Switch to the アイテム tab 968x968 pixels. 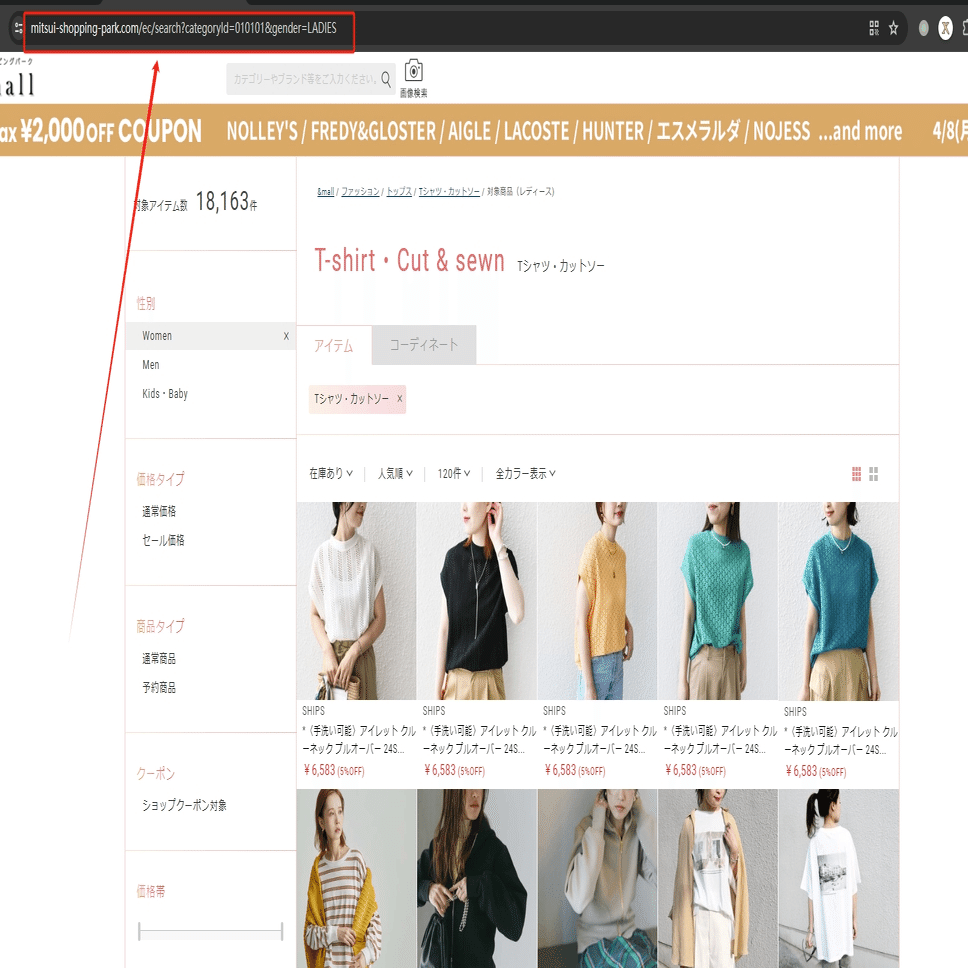(x=334, y=345)
